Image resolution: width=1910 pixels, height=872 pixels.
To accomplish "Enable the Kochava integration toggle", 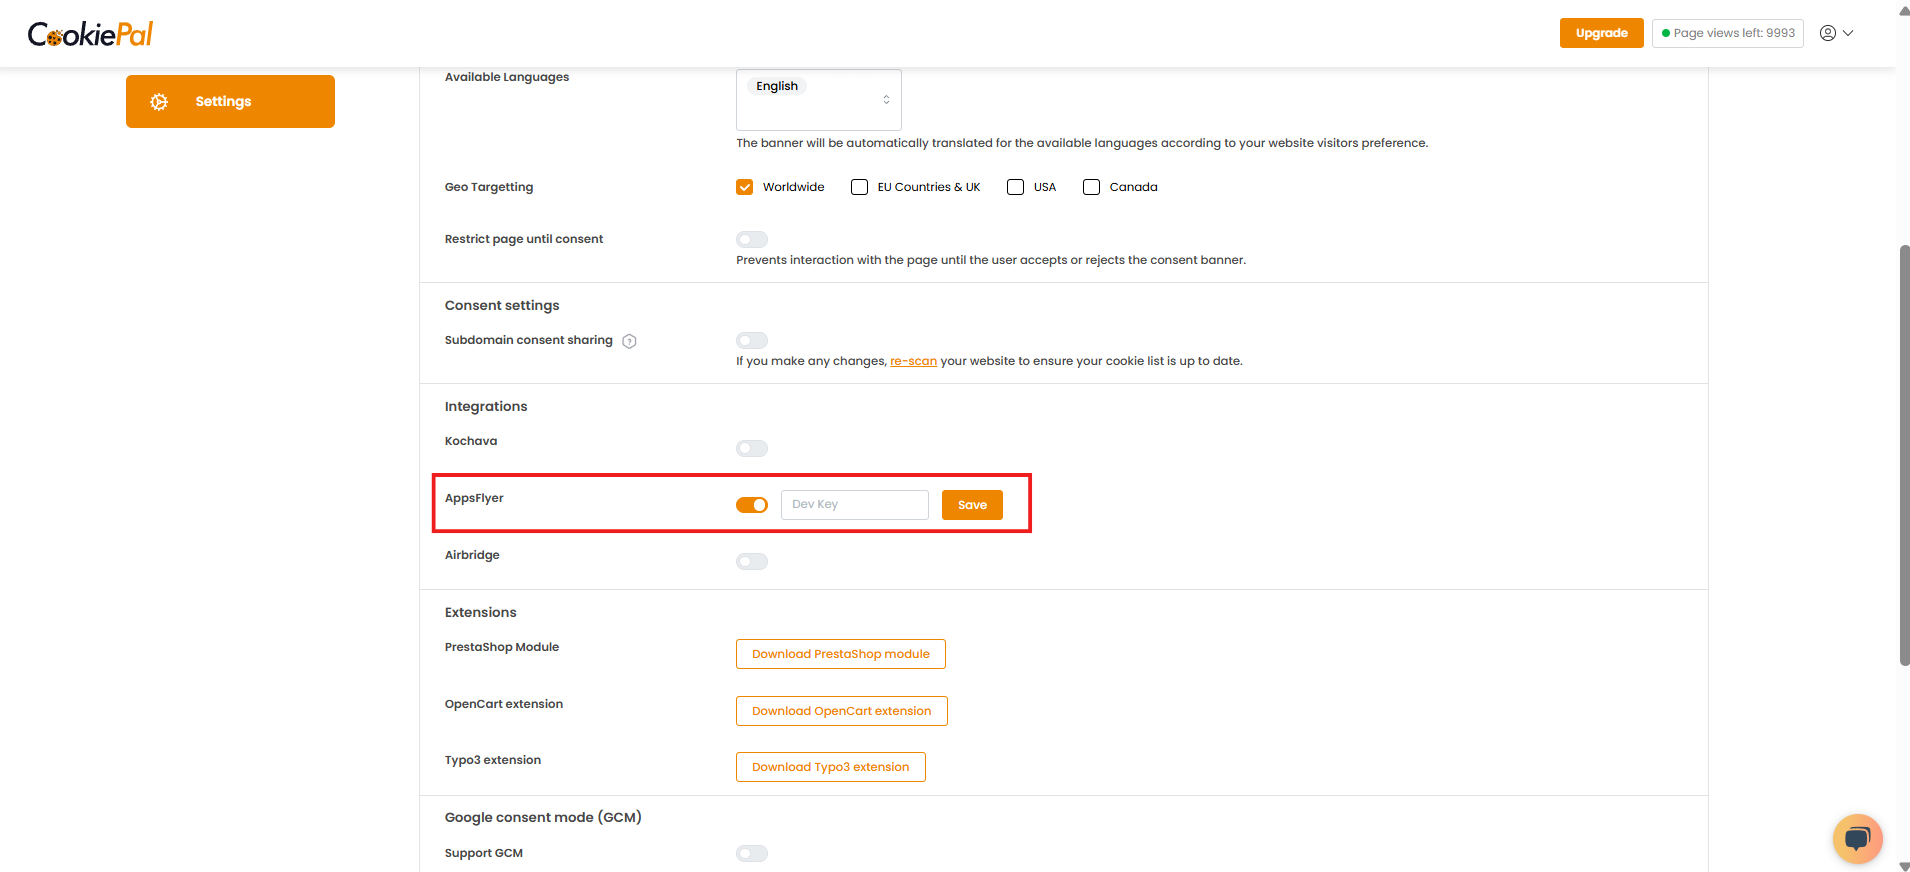I will (x=752, y=448).
